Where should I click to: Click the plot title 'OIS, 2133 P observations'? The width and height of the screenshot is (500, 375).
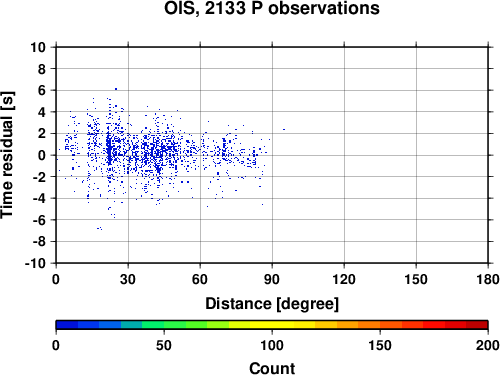click(272, 9)
